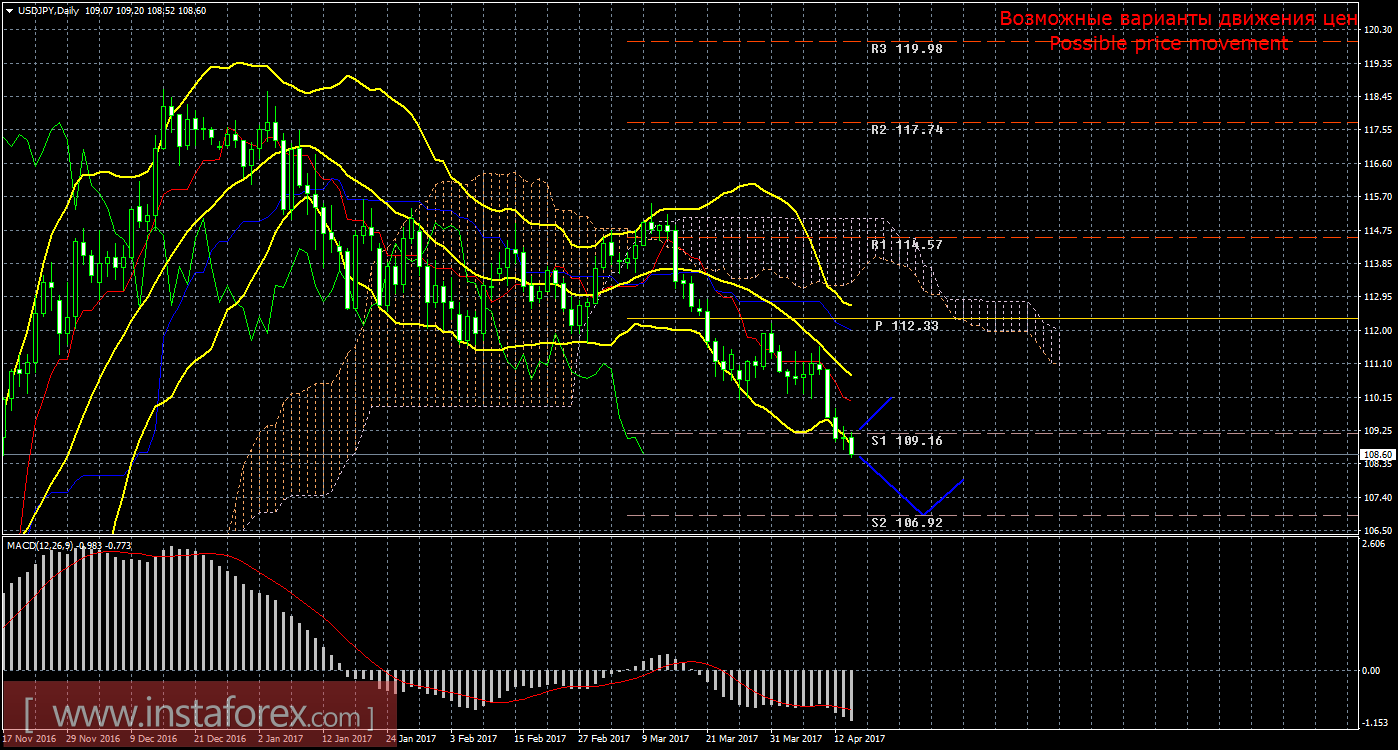Select the P 112.33 pivot label
This screenshot has height=750, width=1398.
coord(906,325)
